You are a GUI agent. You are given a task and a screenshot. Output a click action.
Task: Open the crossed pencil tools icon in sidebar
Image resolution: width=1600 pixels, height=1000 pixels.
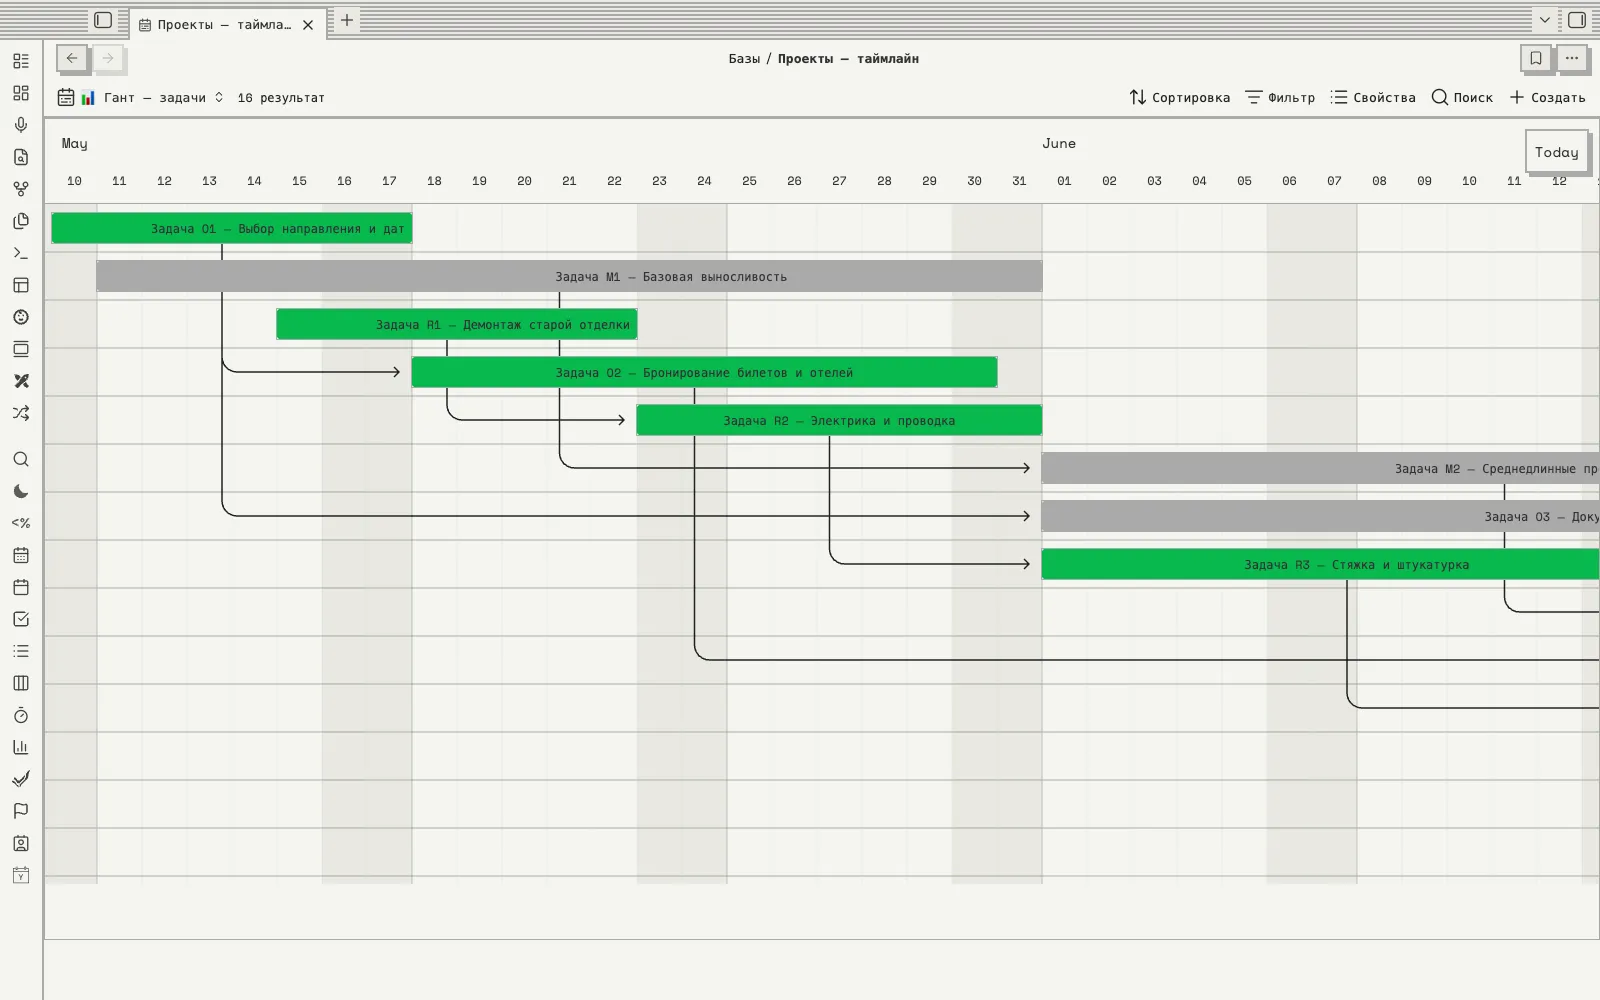(21, 381)
